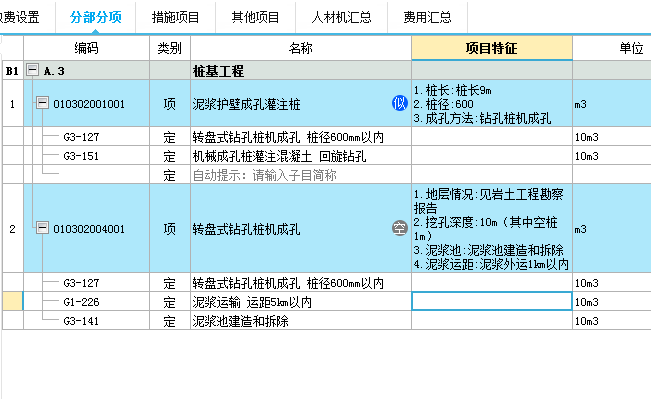Click the blue 似 badge on row 1
Viewport: 651px width, 399px height.
tap(399, 103)
